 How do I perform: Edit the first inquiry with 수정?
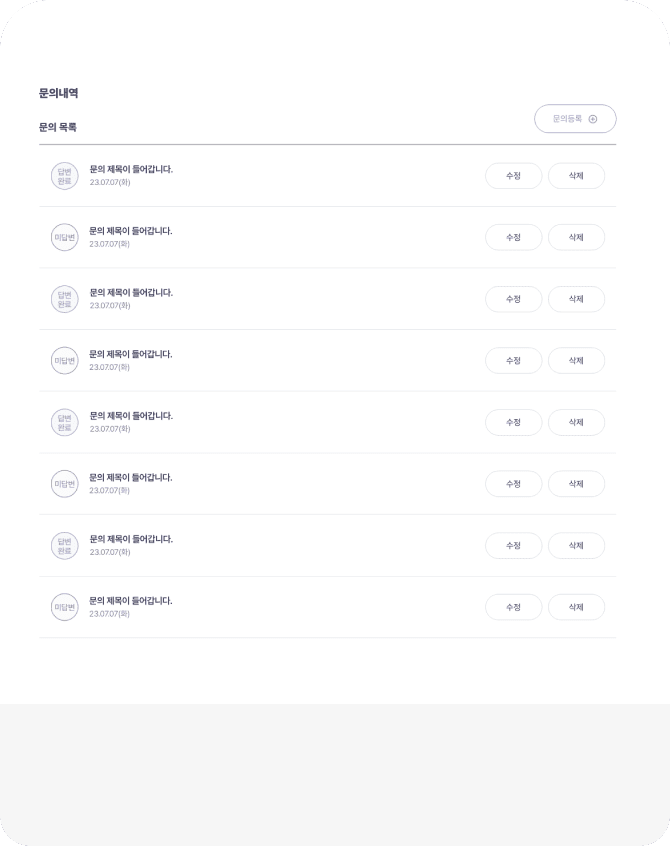tap(513, 176)
